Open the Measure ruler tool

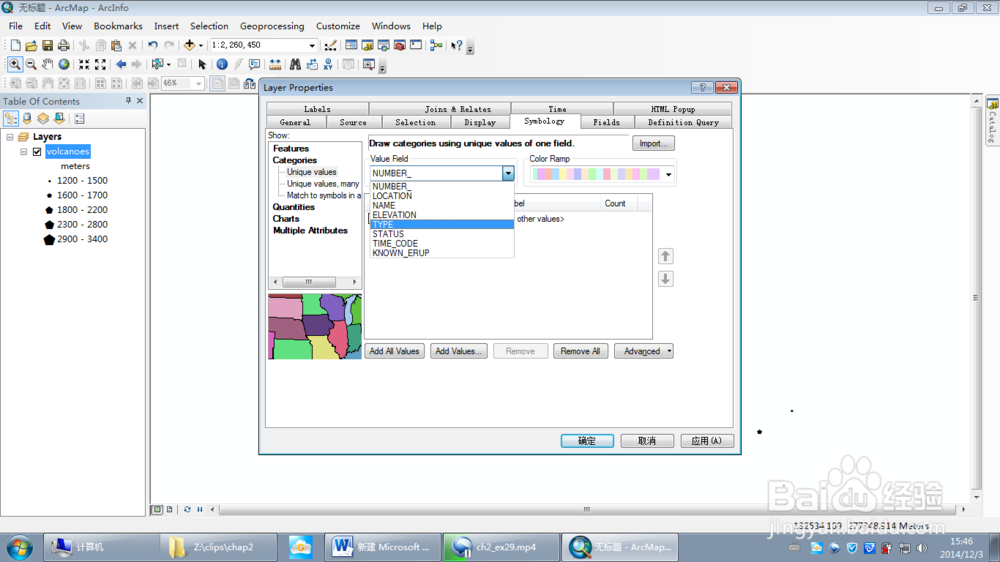(x=275, y=64)
